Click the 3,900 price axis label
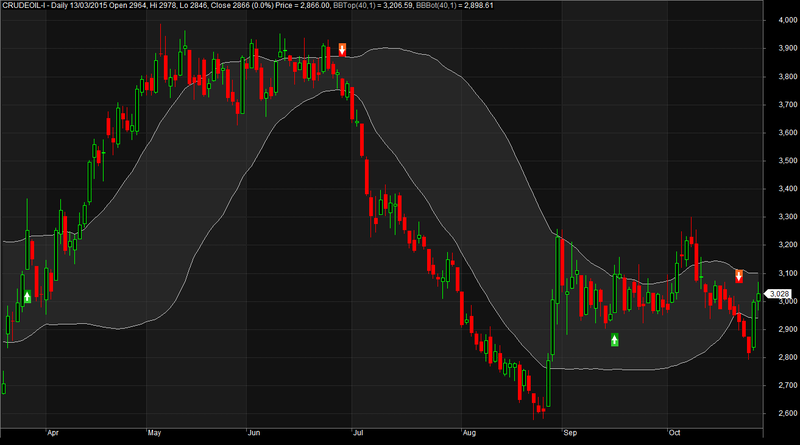 788,48
